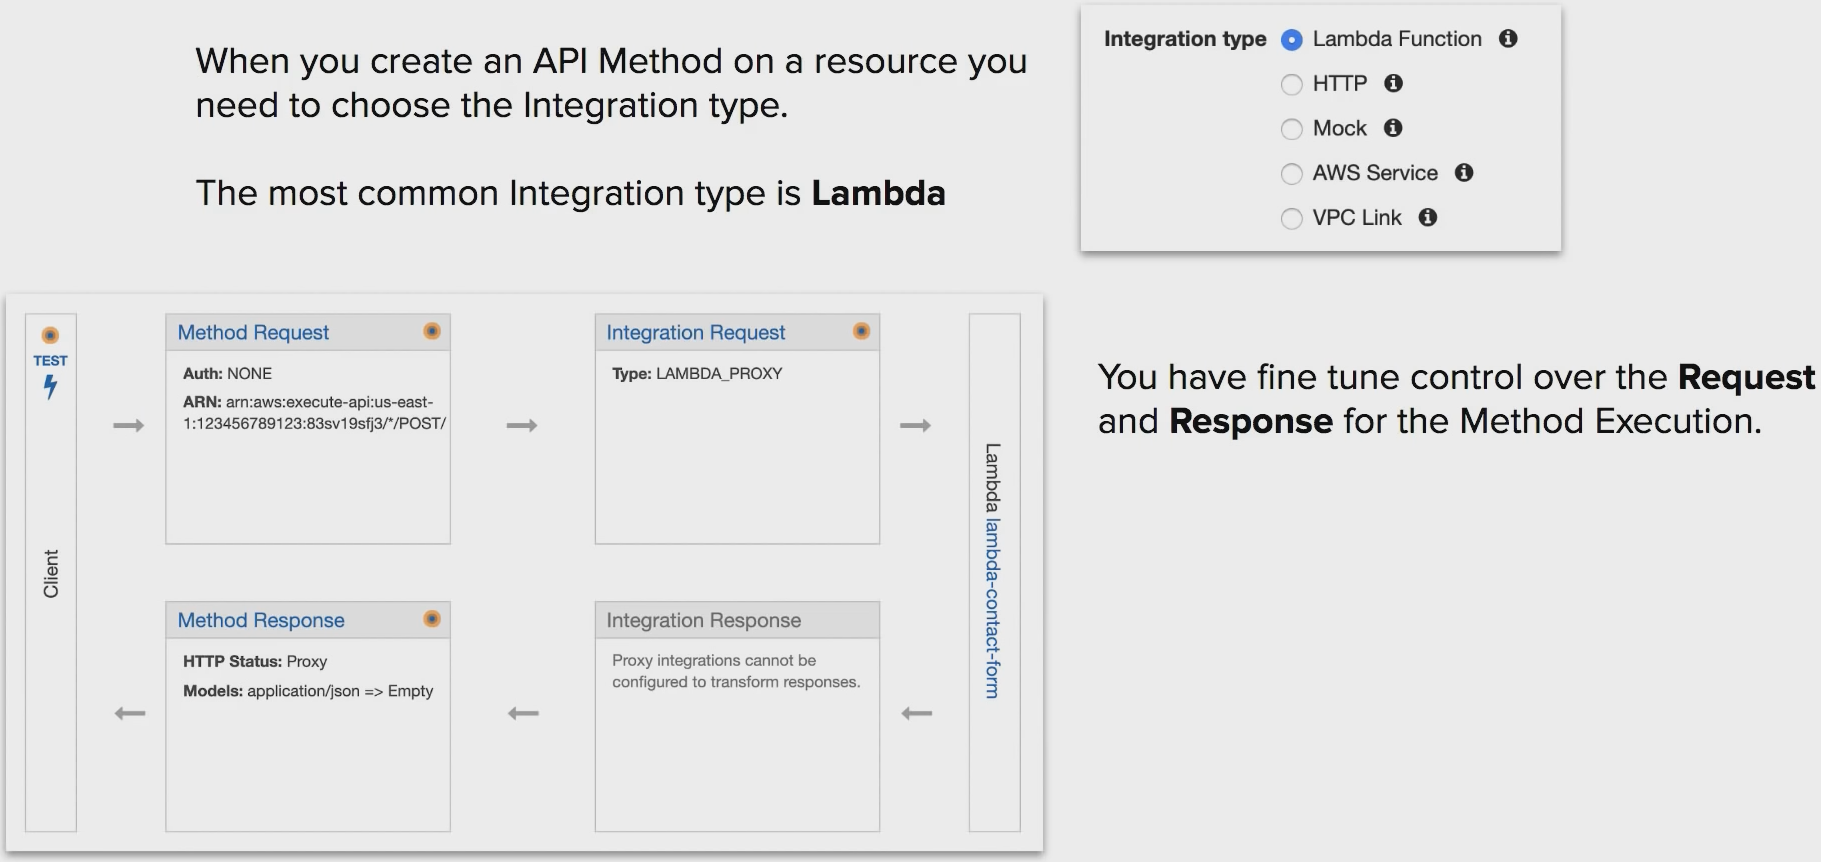
Task: Click the orange dot in Integration Request header
Action: [861, 332]
